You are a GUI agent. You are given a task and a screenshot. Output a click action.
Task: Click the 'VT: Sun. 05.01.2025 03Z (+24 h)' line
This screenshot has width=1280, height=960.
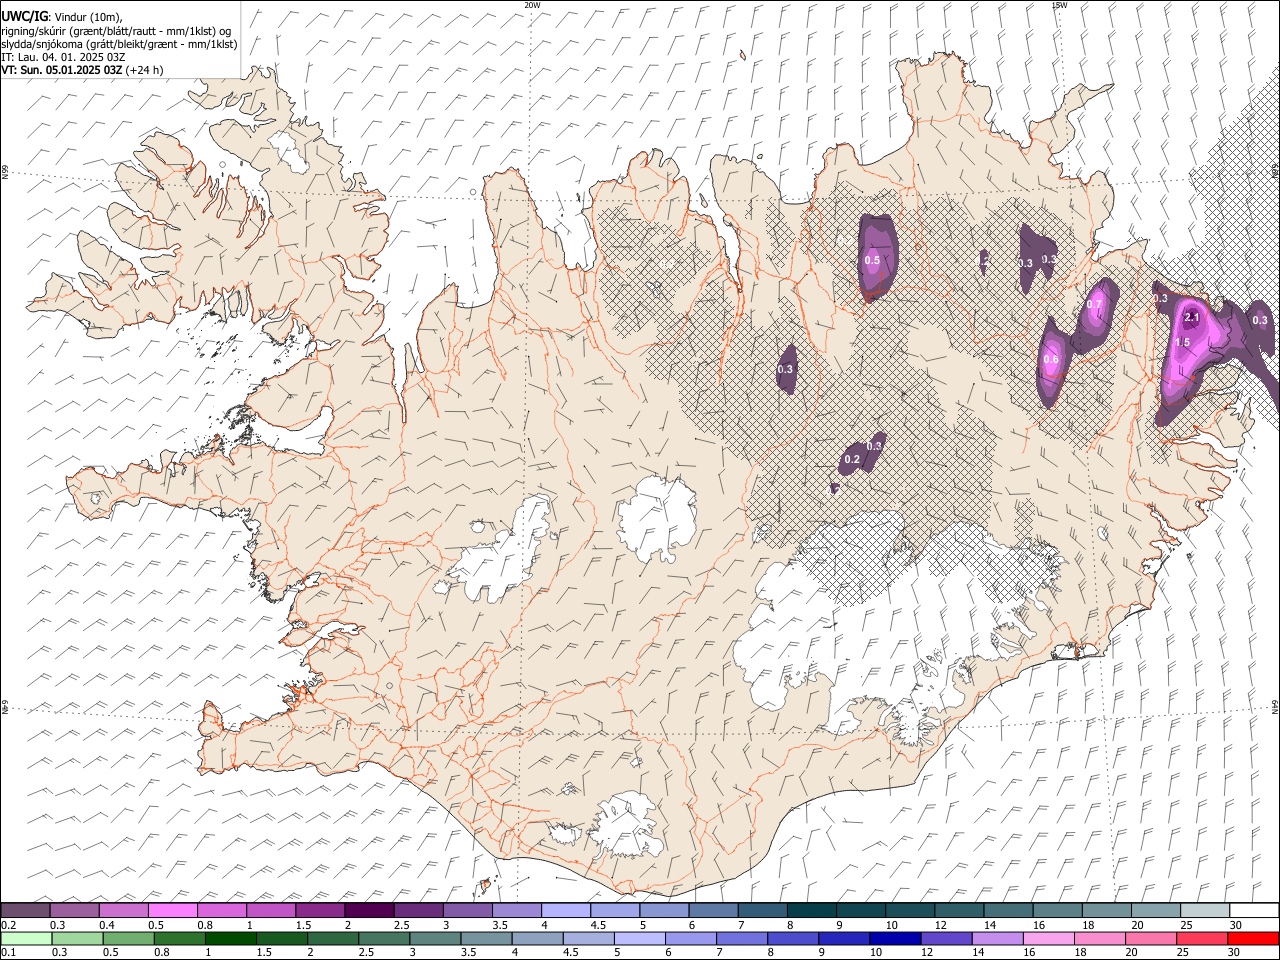(x=82, y=70)
